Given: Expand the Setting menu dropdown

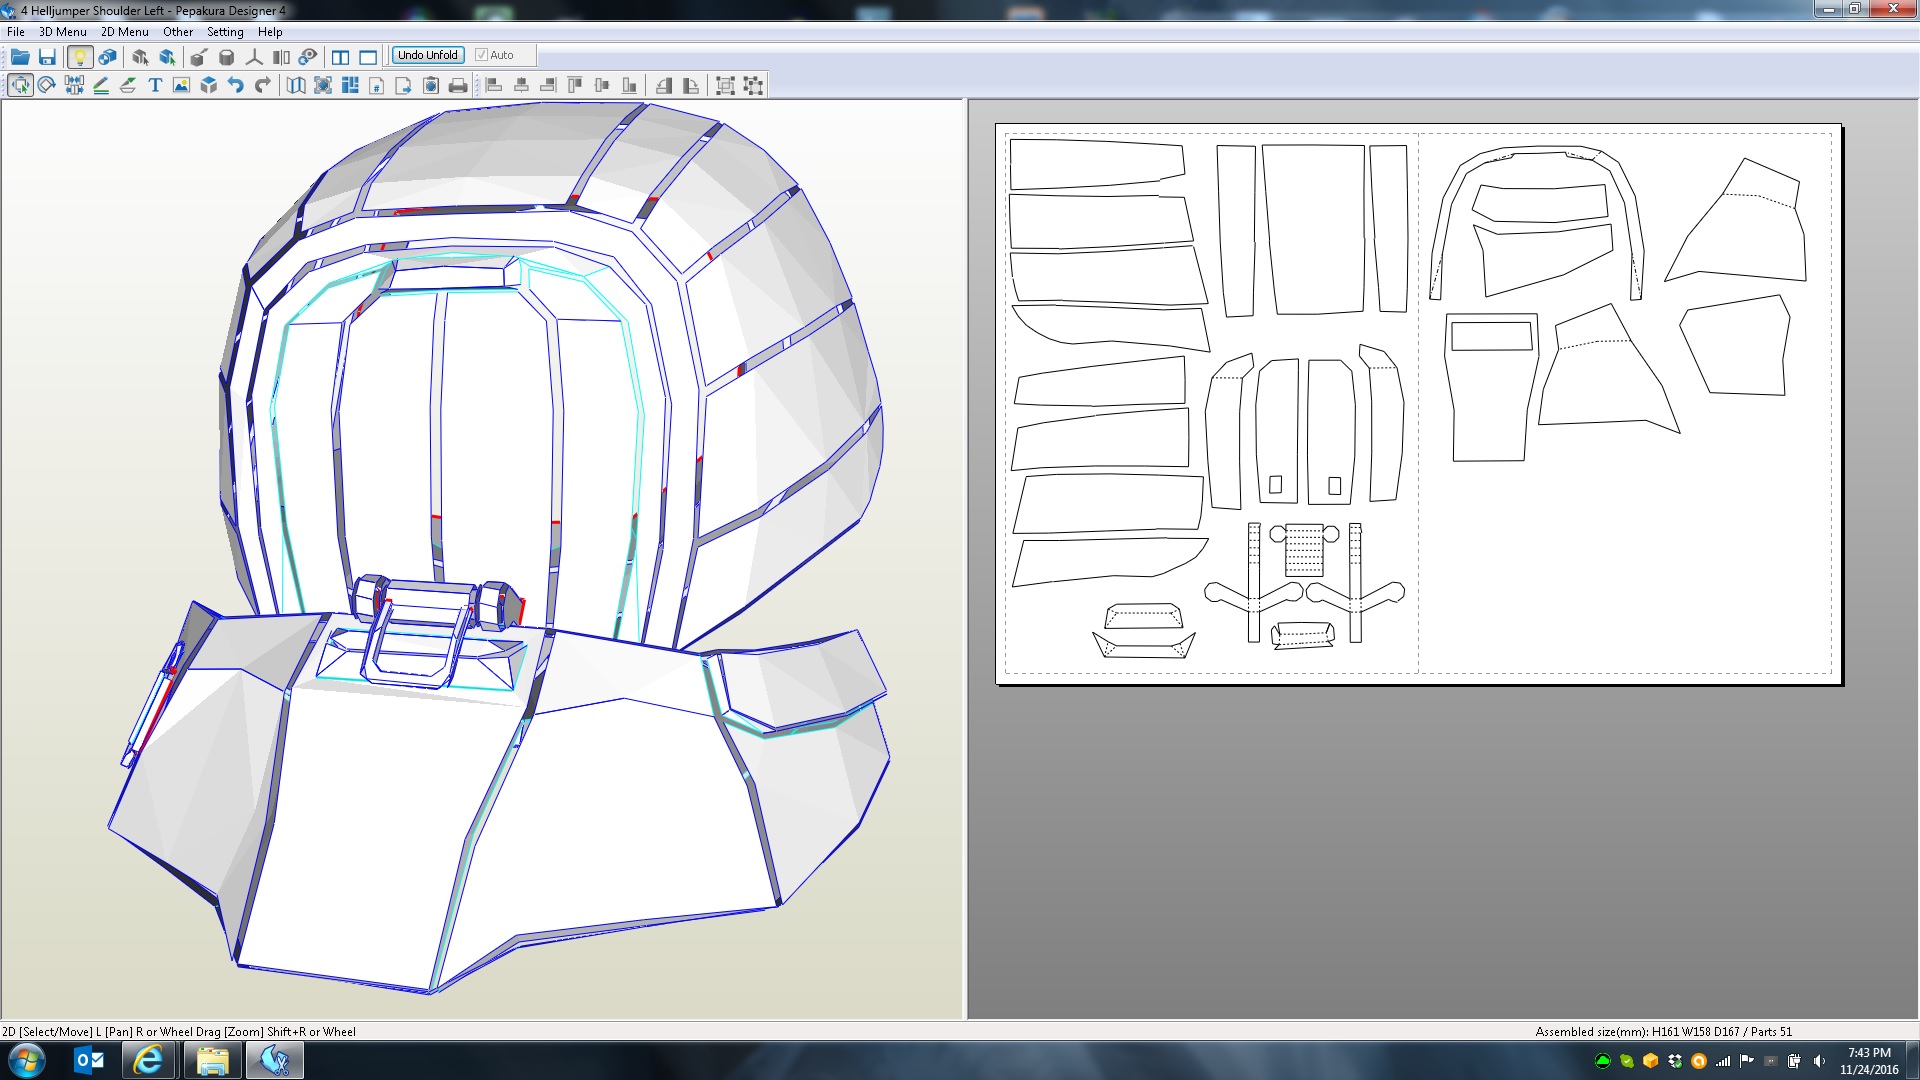Looking at the screenshot, I should (225, 32).
